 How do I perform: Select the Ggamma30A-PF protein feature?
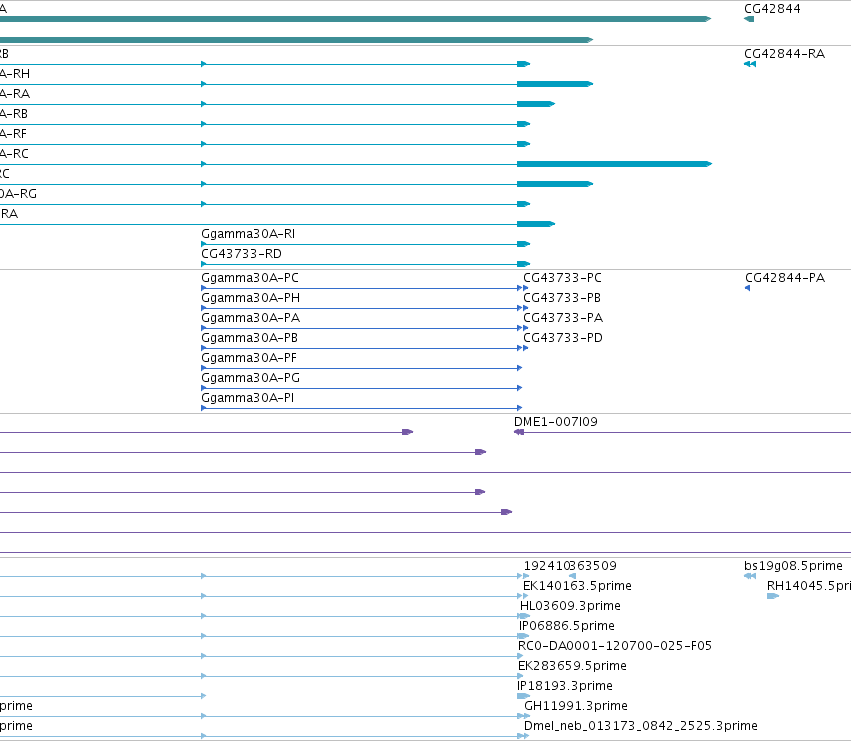361,369
